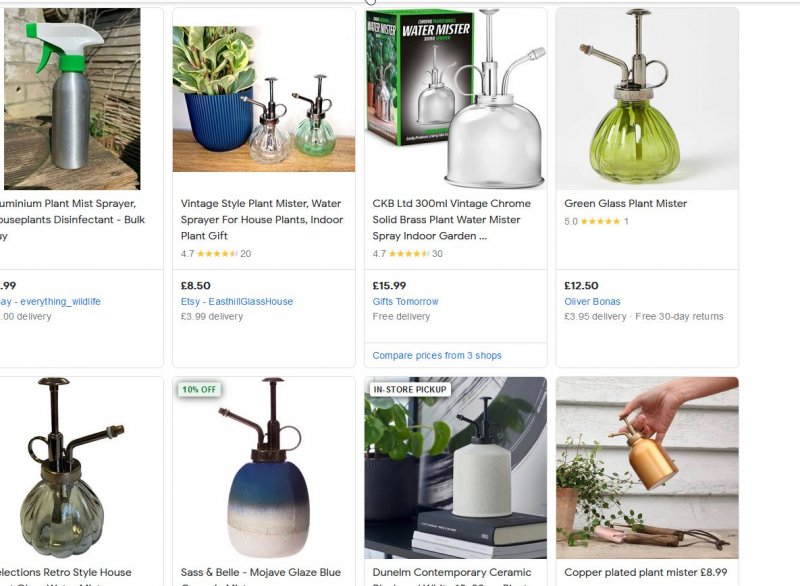800x586 pixels.
Task: Visit the Oliver Bonas seller link
Action: click(x=592, y=301)
